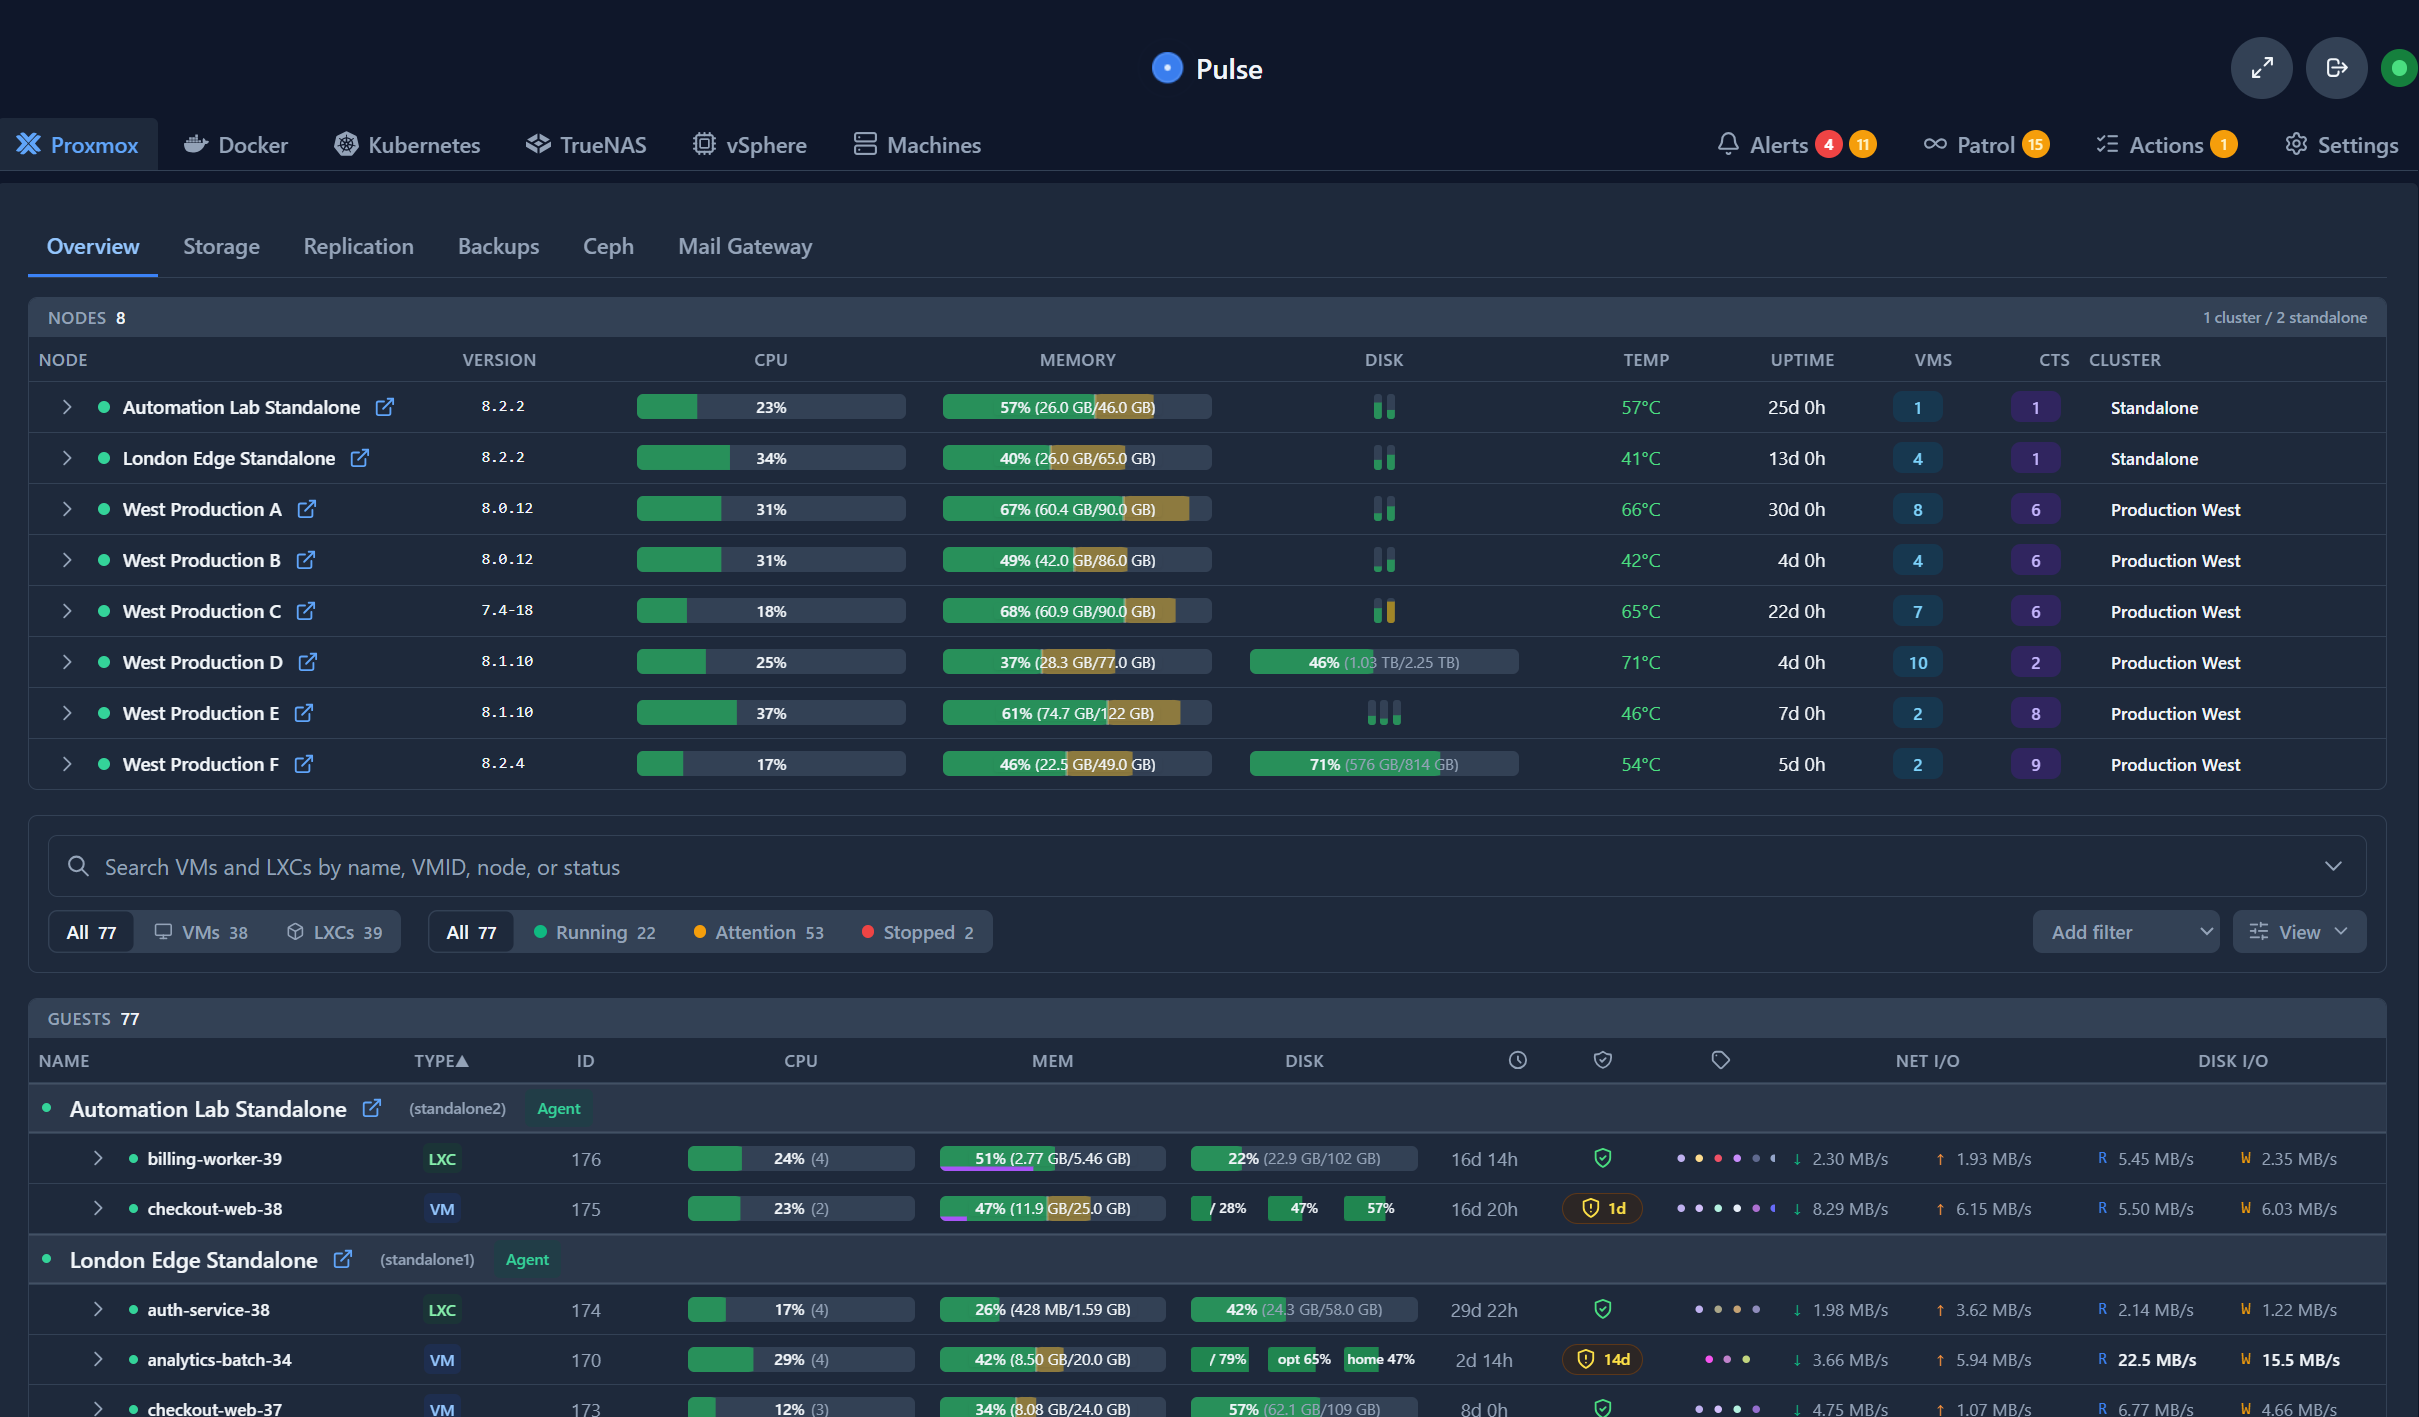Image resolution: width=2419 pixels, height=1417 pixels.
Task: Click the tag column header icon
Action: pos(1720,1060)
